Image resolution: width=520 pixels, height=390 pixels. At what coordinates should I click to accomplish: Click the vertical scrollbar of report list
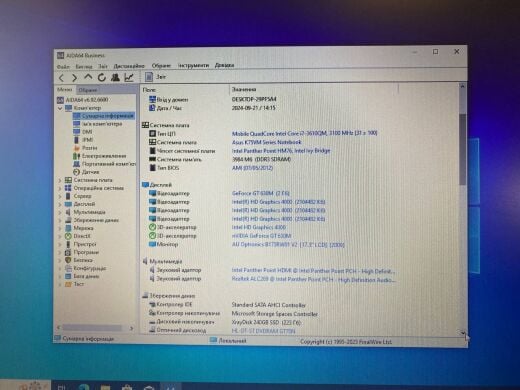[462, 150]
